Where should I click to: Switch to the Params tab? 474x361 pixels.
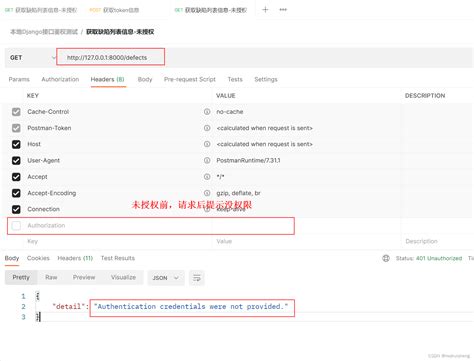19,79
